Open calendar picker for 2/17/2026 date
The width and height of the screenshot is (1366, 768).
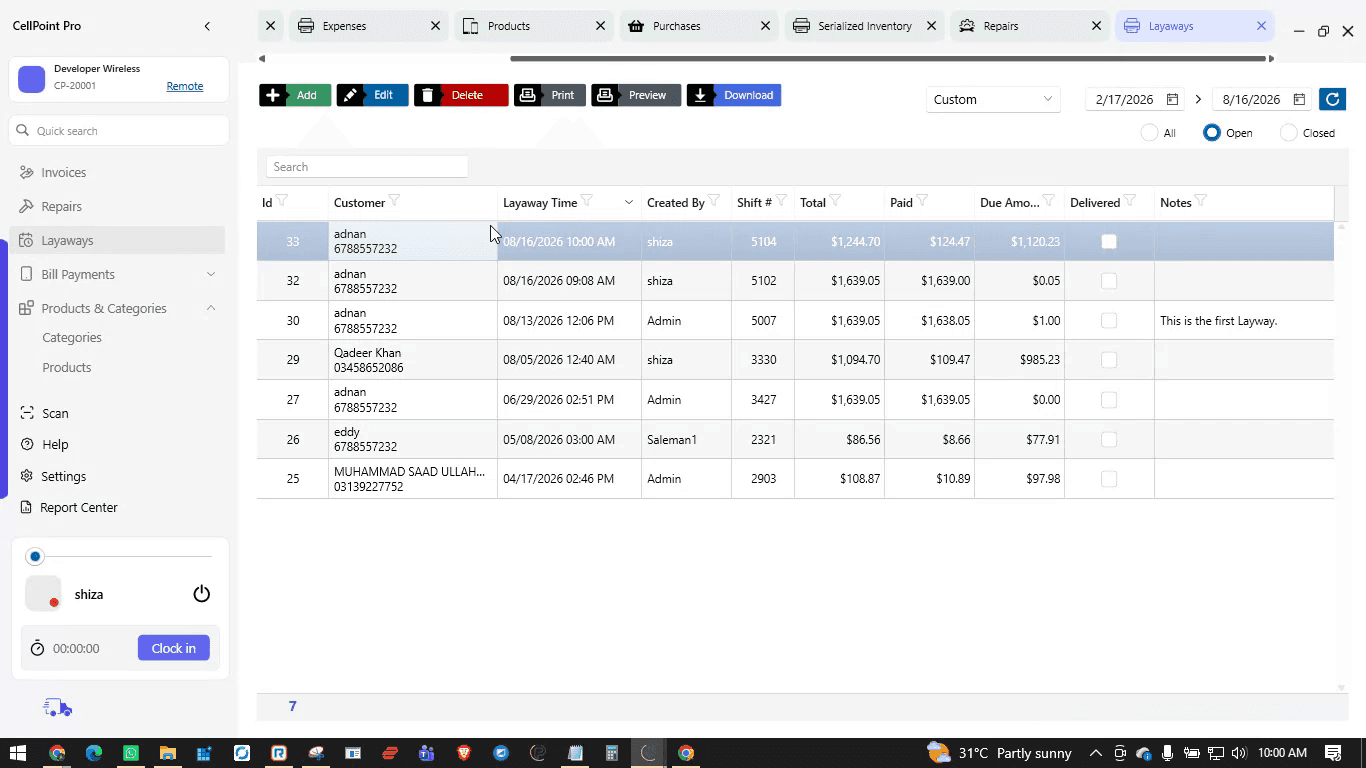point(1172,99)
